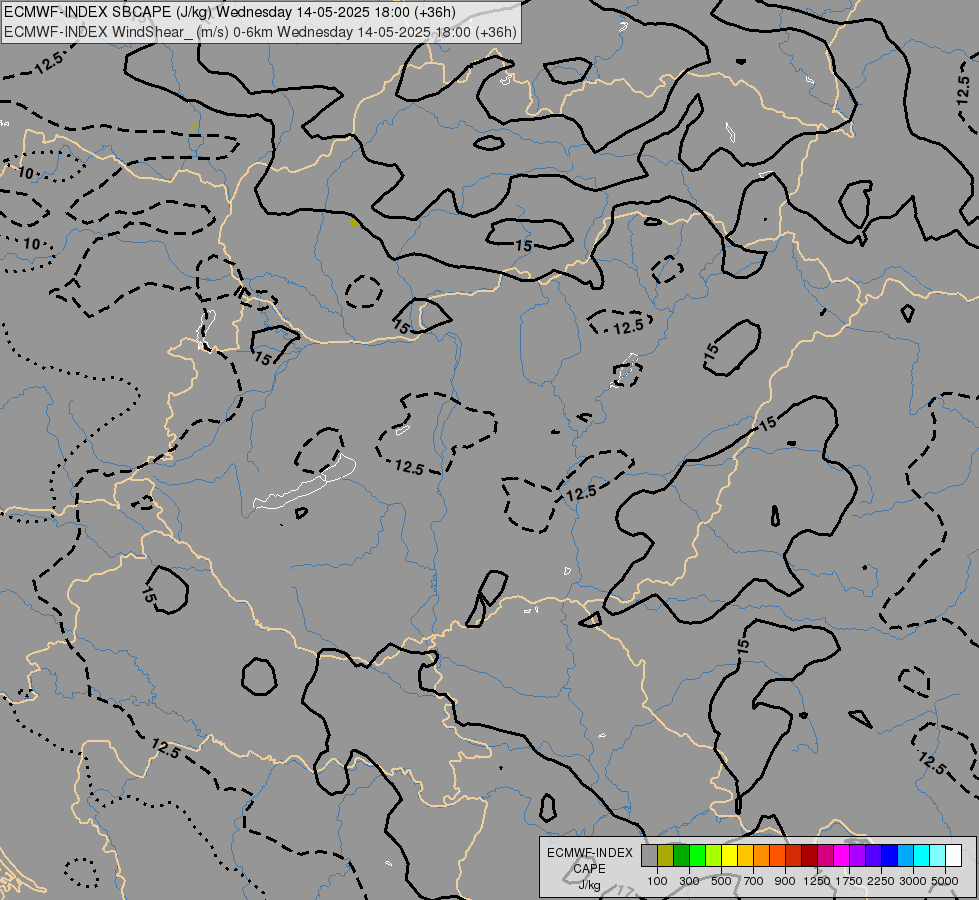Screen dimensions: 979x900
Task: Click the 300 value on the legend scale
Action: (x=689, y=881)
